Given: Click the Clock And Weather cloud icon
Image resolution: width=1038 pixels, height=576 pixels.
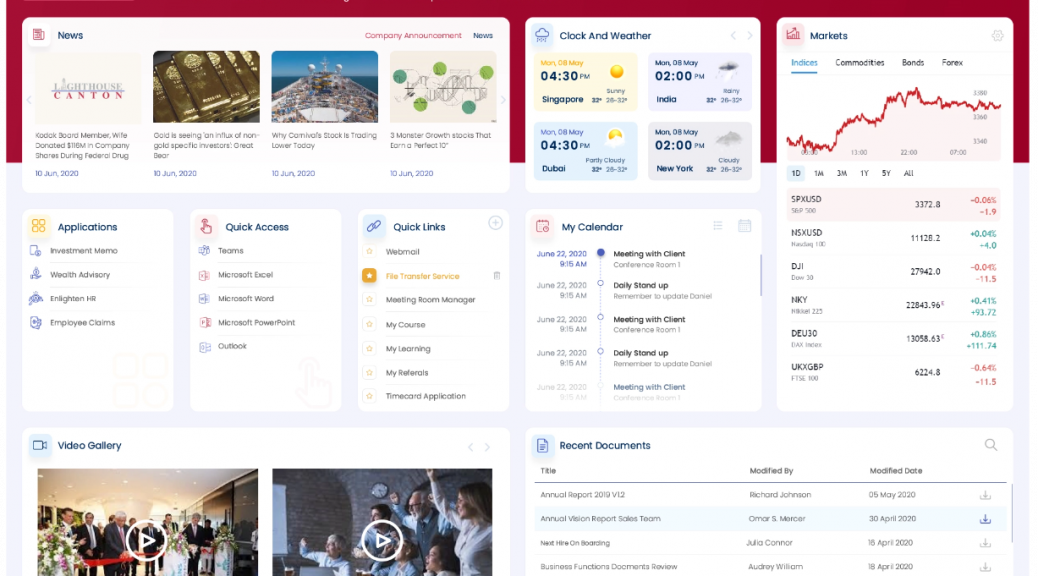Looking at the screenshot, I should point(542,35).
